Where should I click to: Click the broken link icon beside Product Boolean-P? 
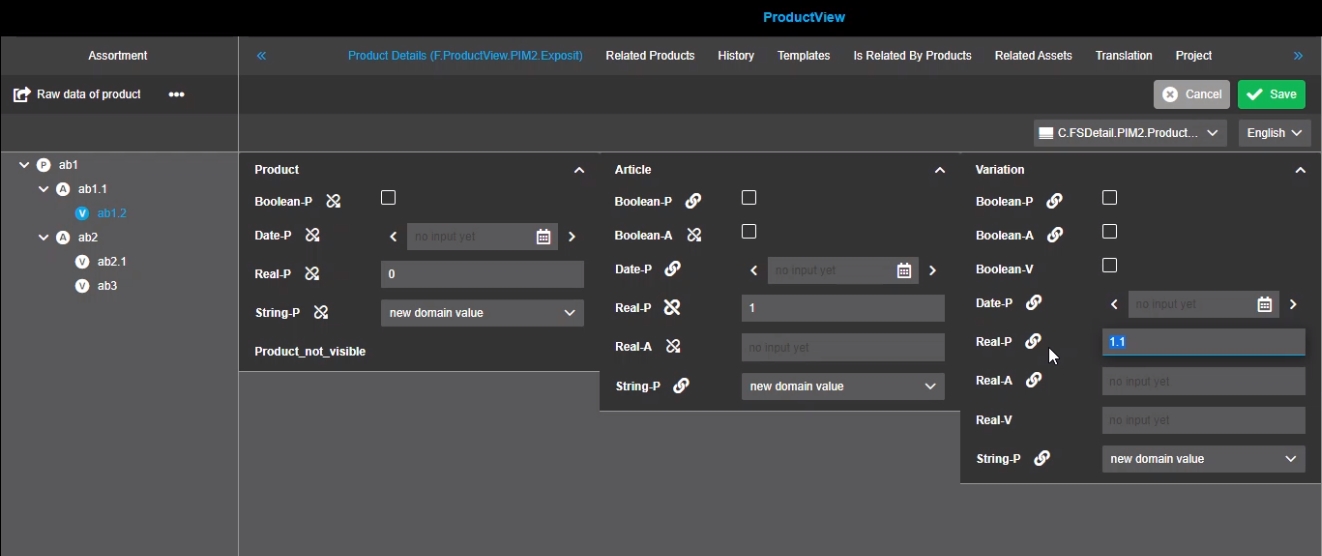[x=333, y=201]
